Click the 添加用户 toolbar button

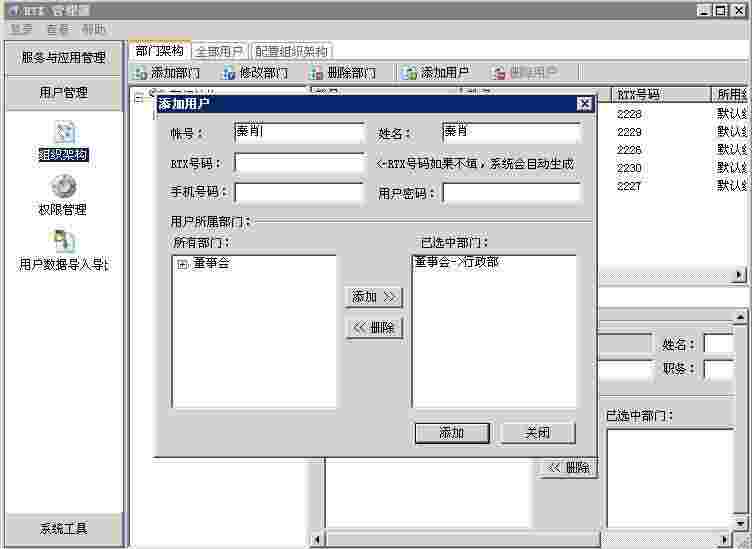point(435,73)
